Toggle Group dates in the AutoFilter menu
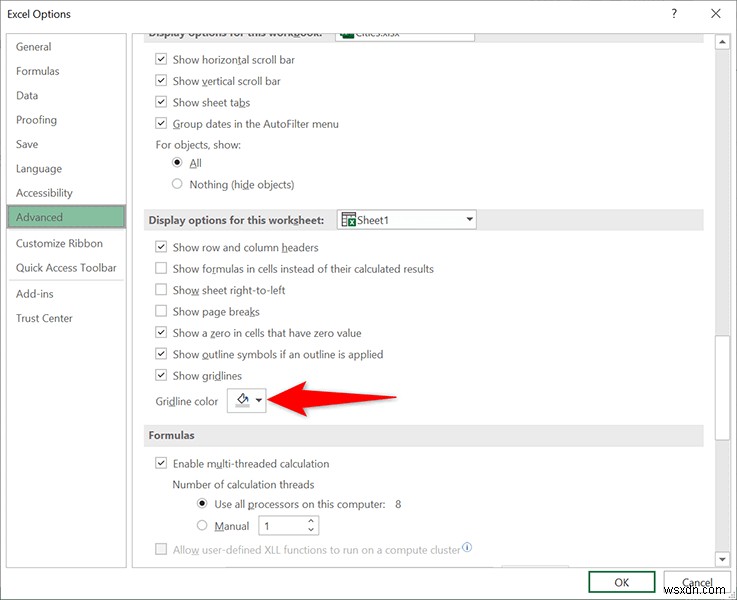The width and height of the screenshot is (737, 600). [161, 124]
